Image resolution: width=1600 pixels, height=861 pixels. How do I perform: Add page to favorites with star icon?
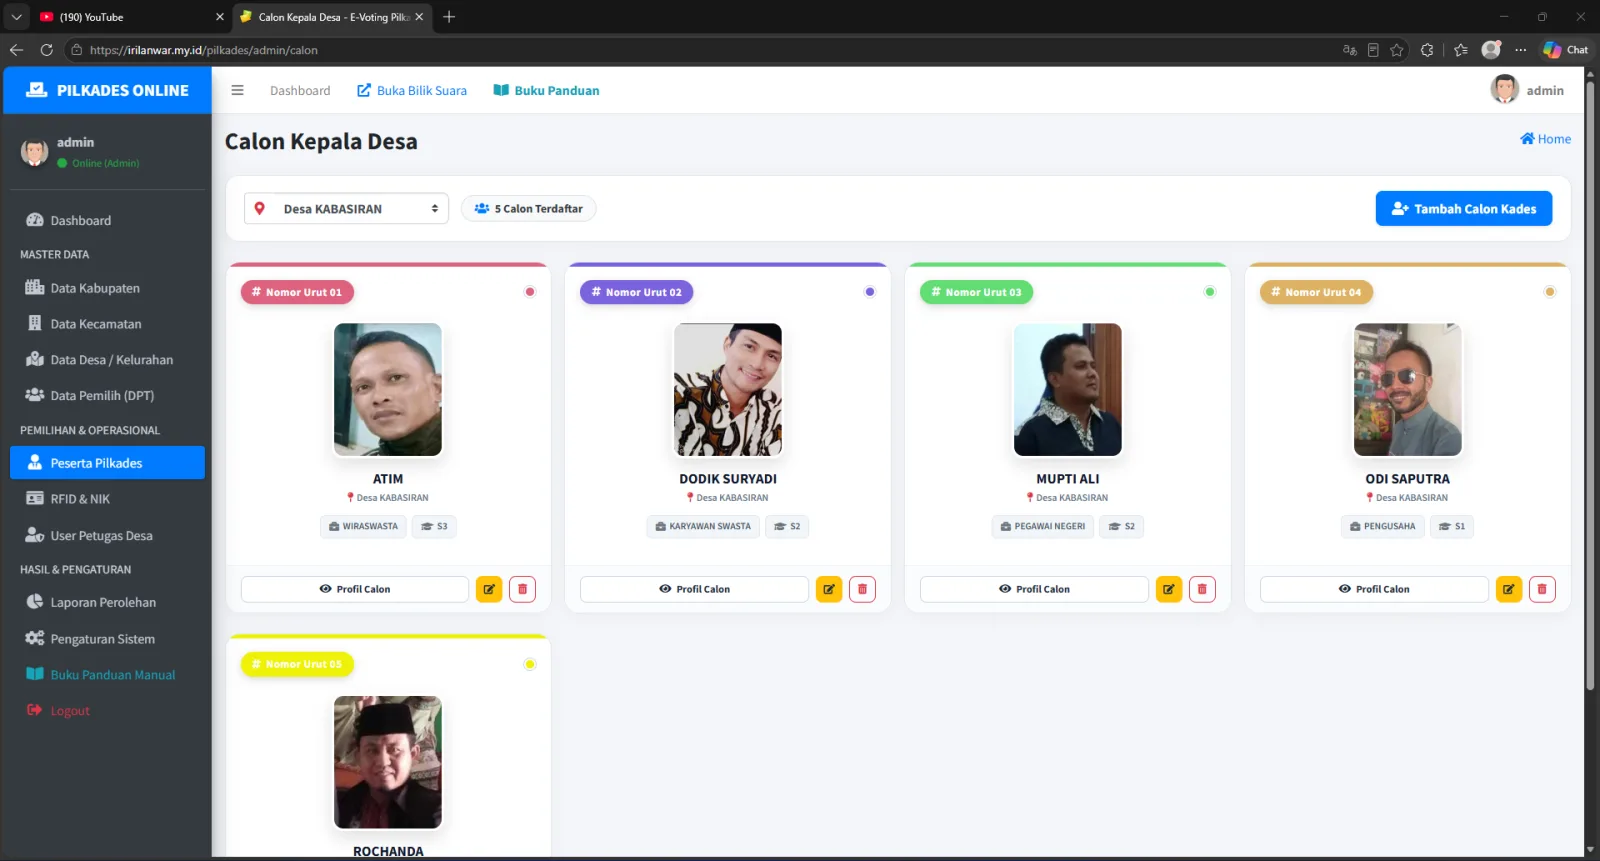point(1397,49)
